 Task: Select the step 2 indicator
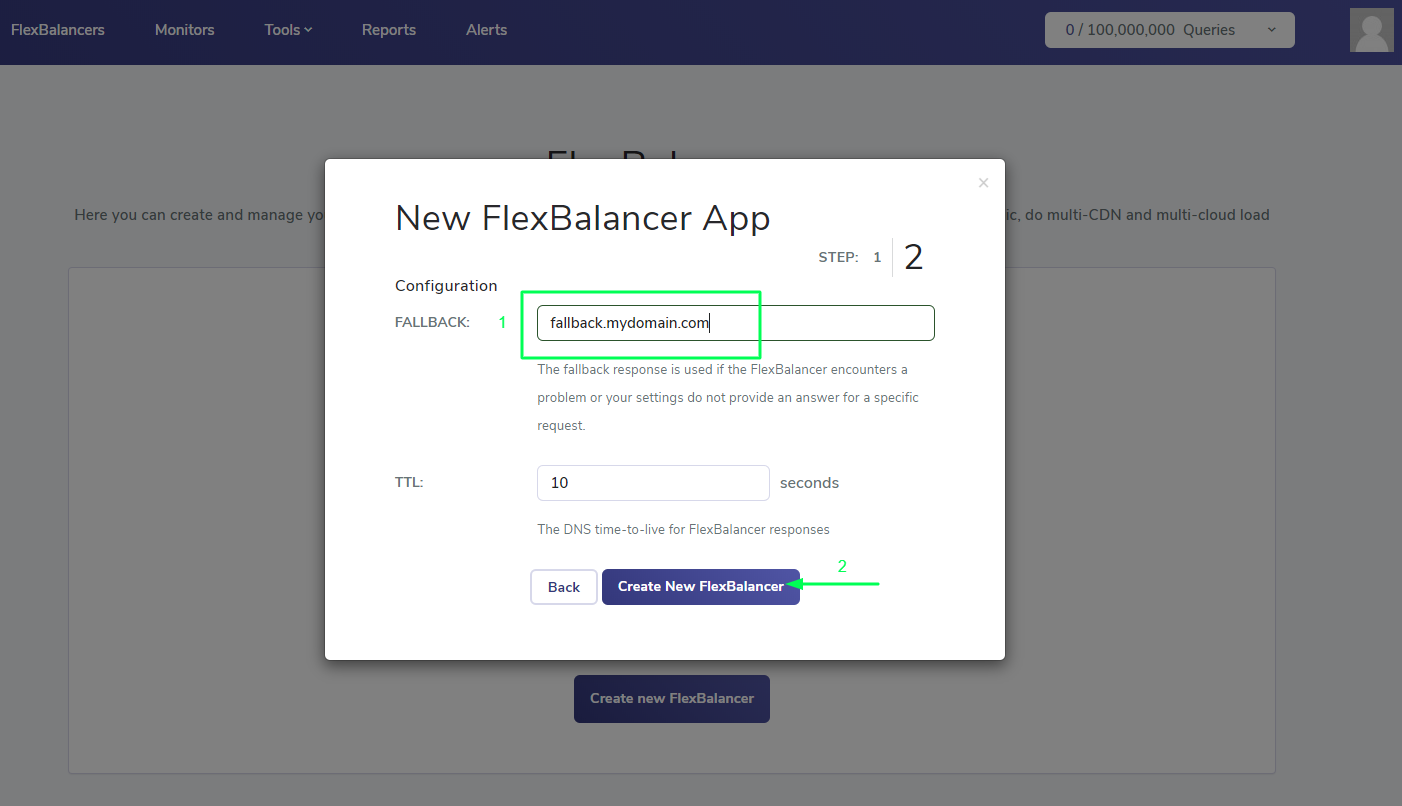coord(913,257)
